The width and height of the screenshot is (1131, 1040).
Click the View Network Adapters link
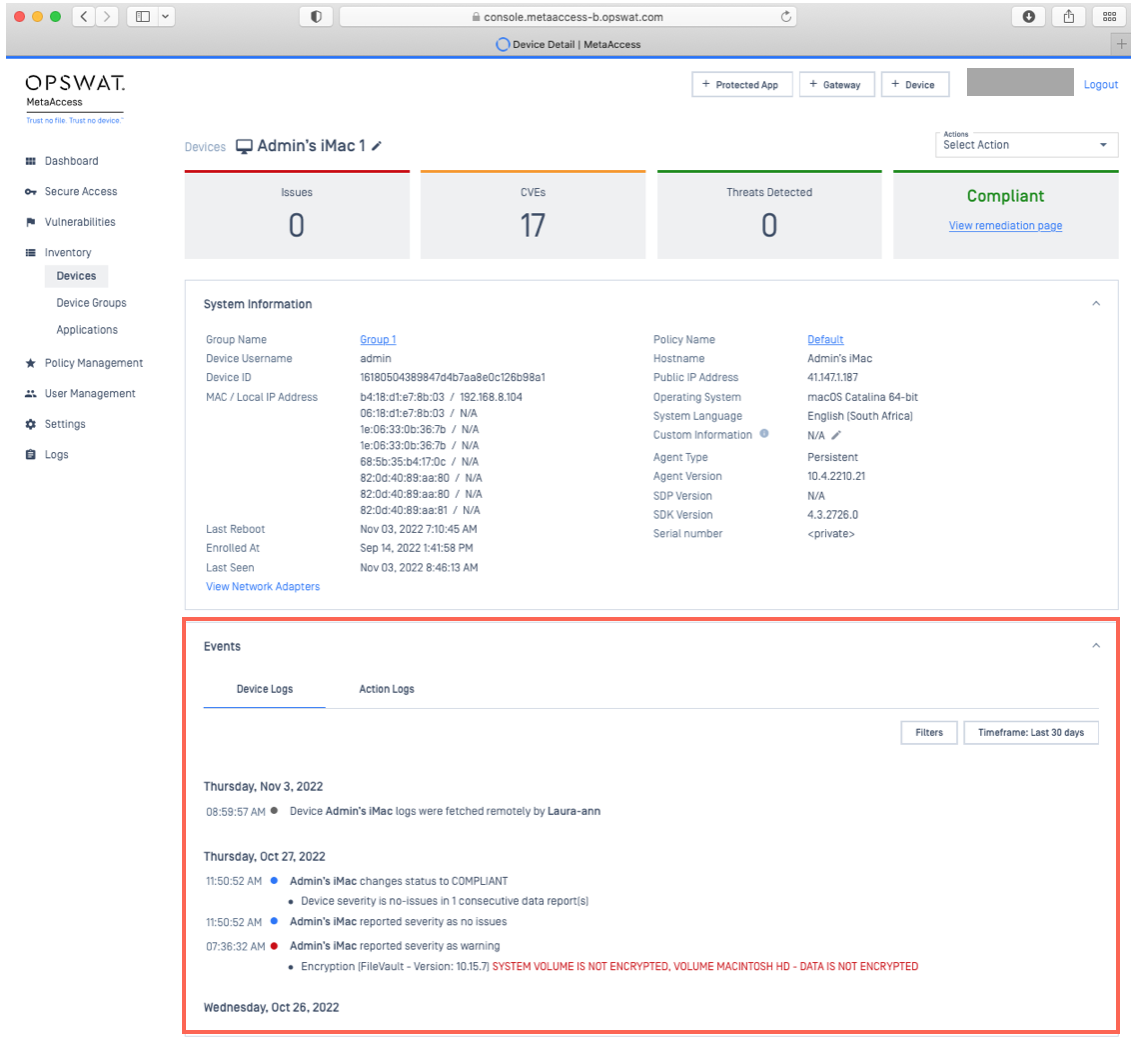pyautogui.click(x=263, y=586)
